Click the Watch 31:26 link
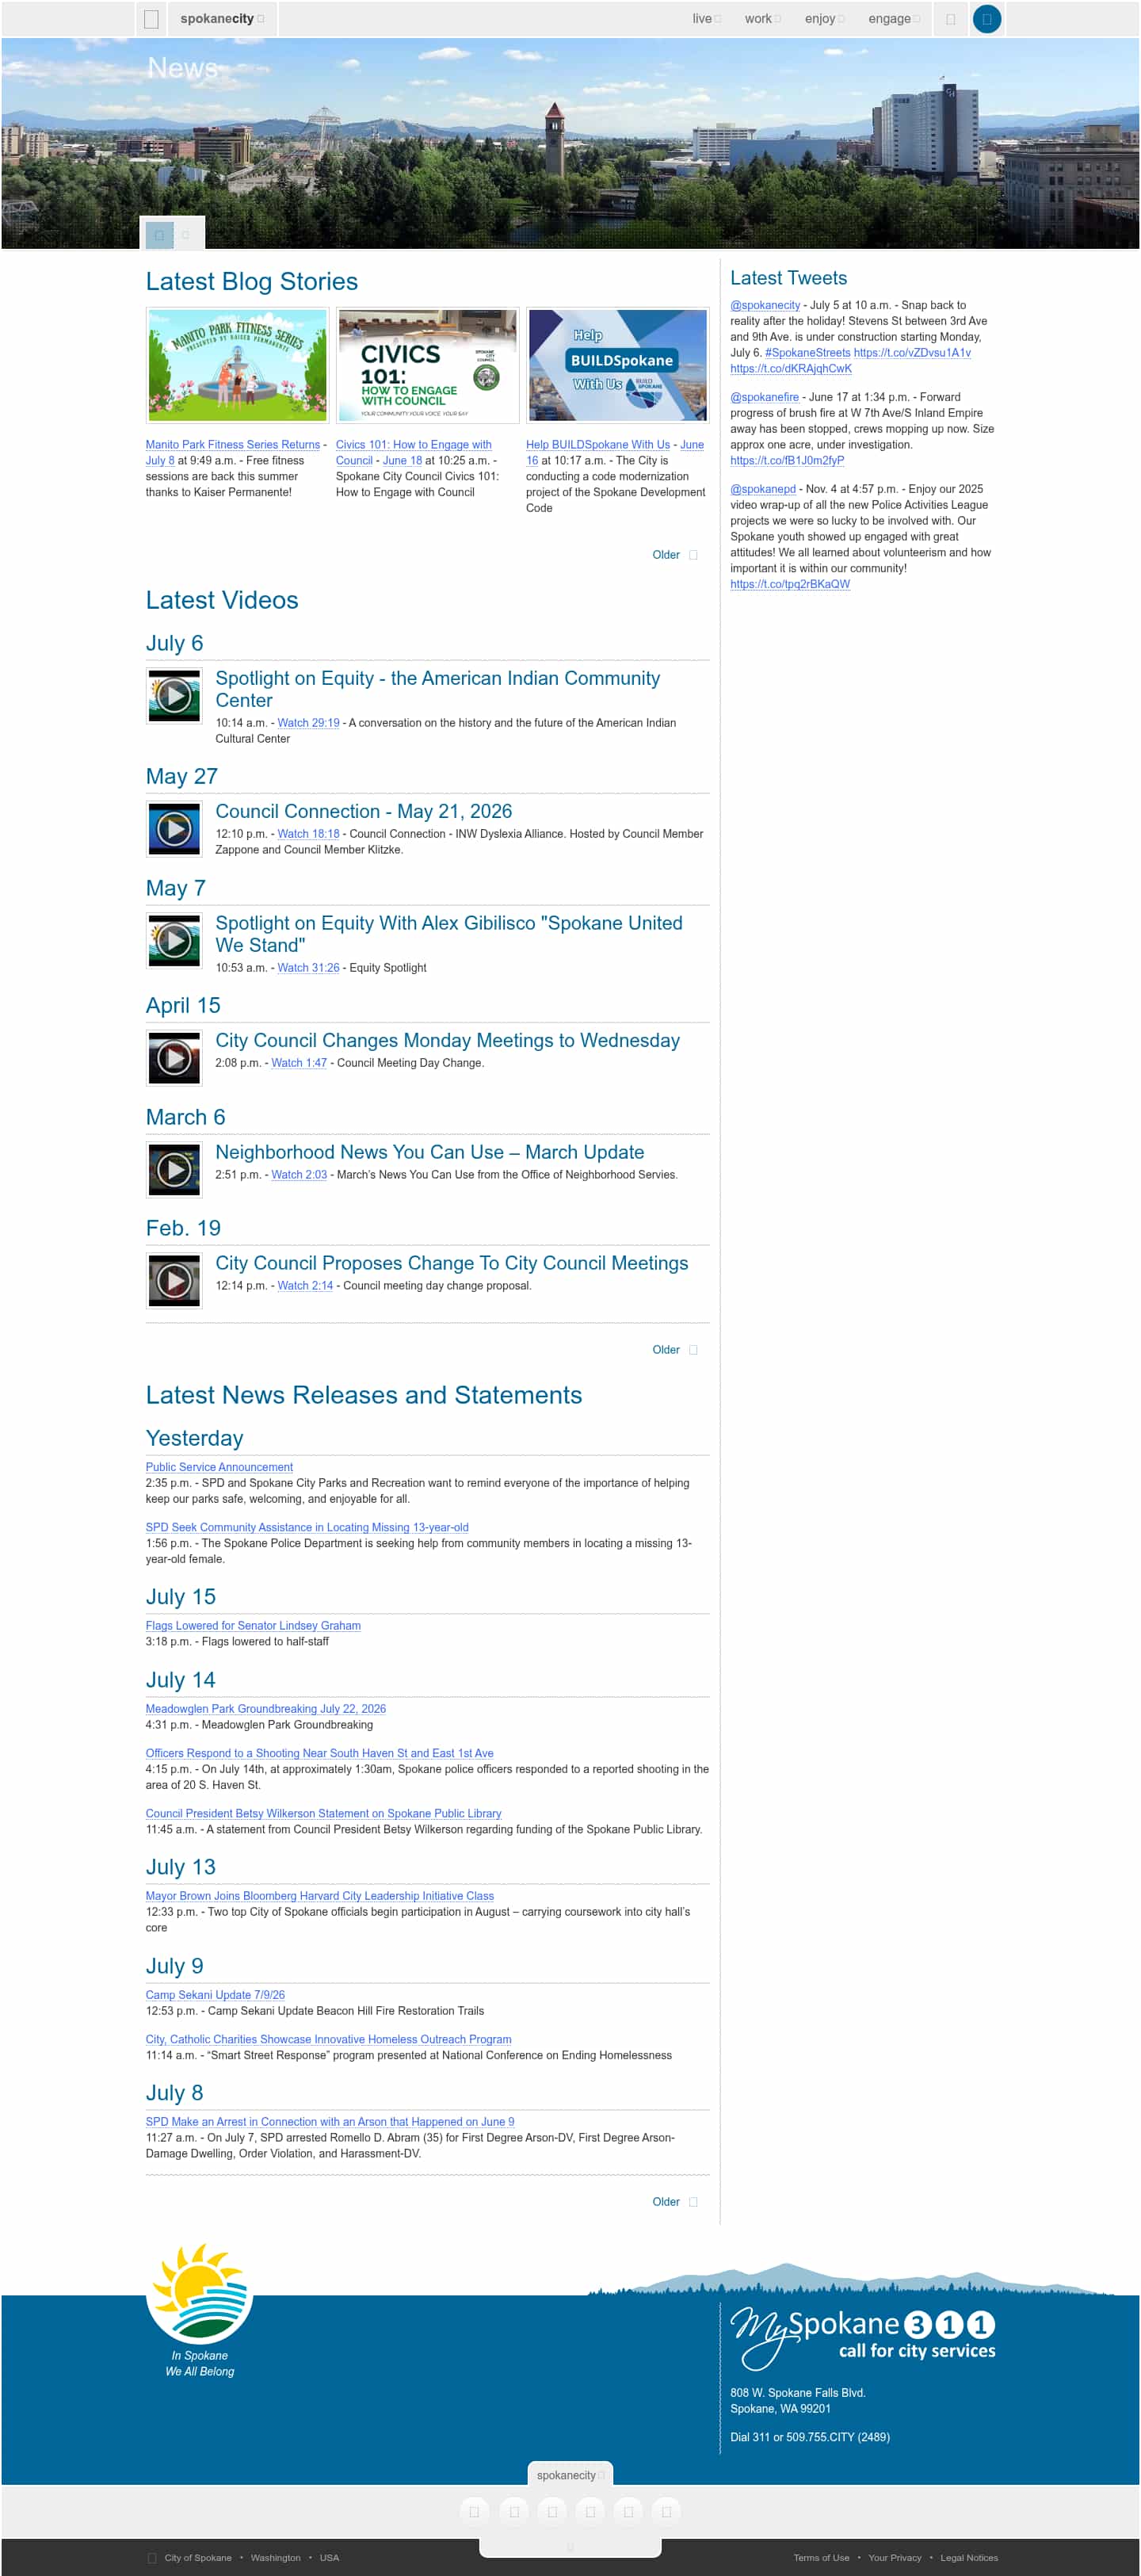Image resolution: width=1141 pixels, height=2576 pixels. 308,968
